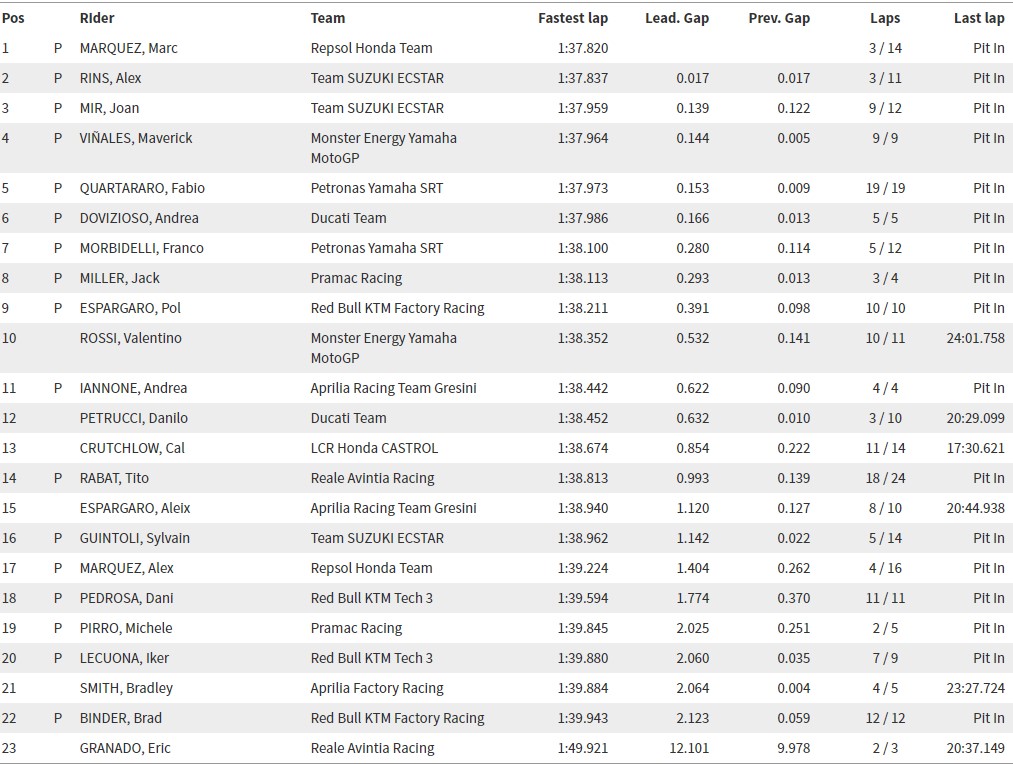Select the Repsol Honda Team cell for Marc Marquez
The height and width of the screenshot is (764, 1013).
click(371, 48)
